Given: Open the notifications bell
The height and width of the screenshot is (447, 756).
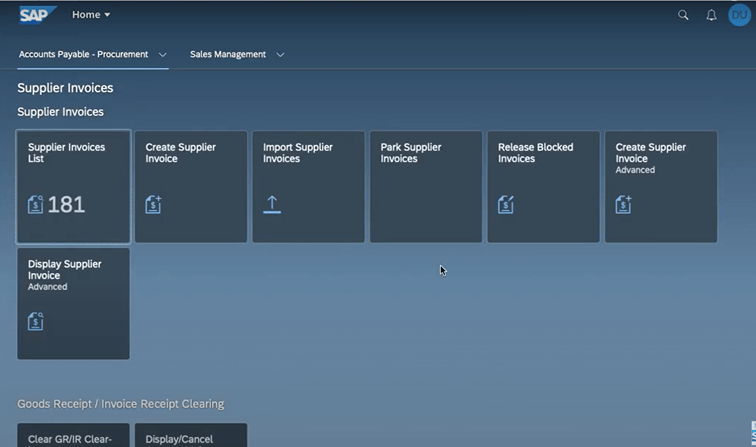Looking at the screenshot, I should [x=711, y=15].
